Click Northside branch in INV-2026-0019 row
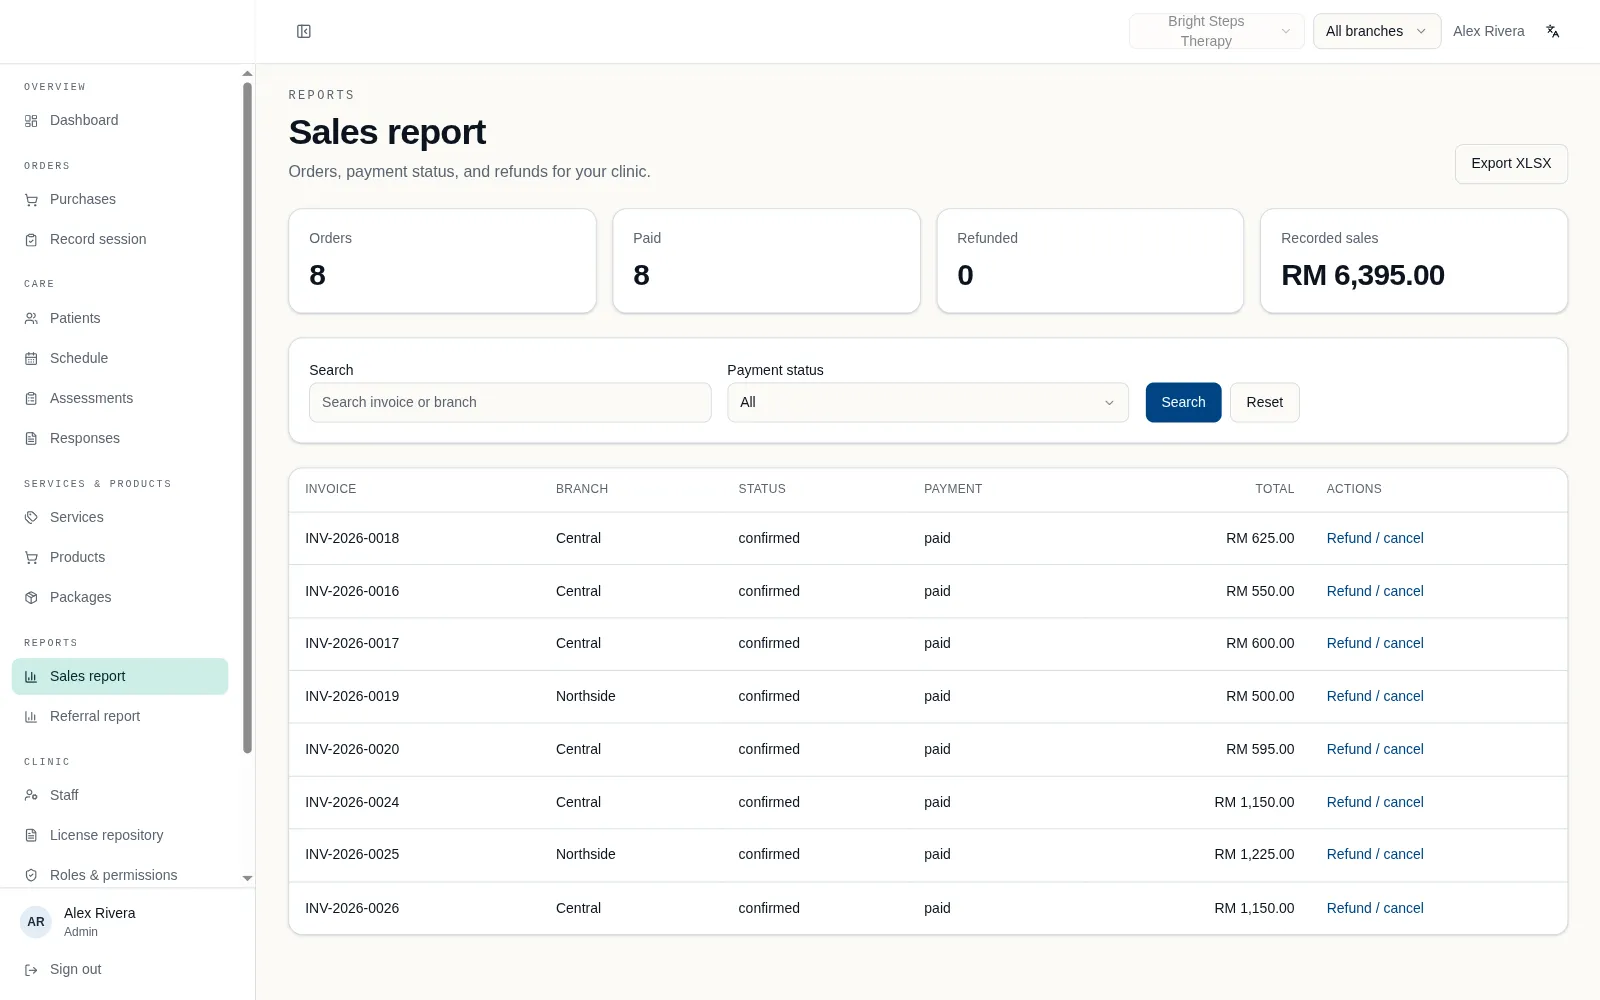Viewport: 1600px width, 1000px height. tap(585, 696)
